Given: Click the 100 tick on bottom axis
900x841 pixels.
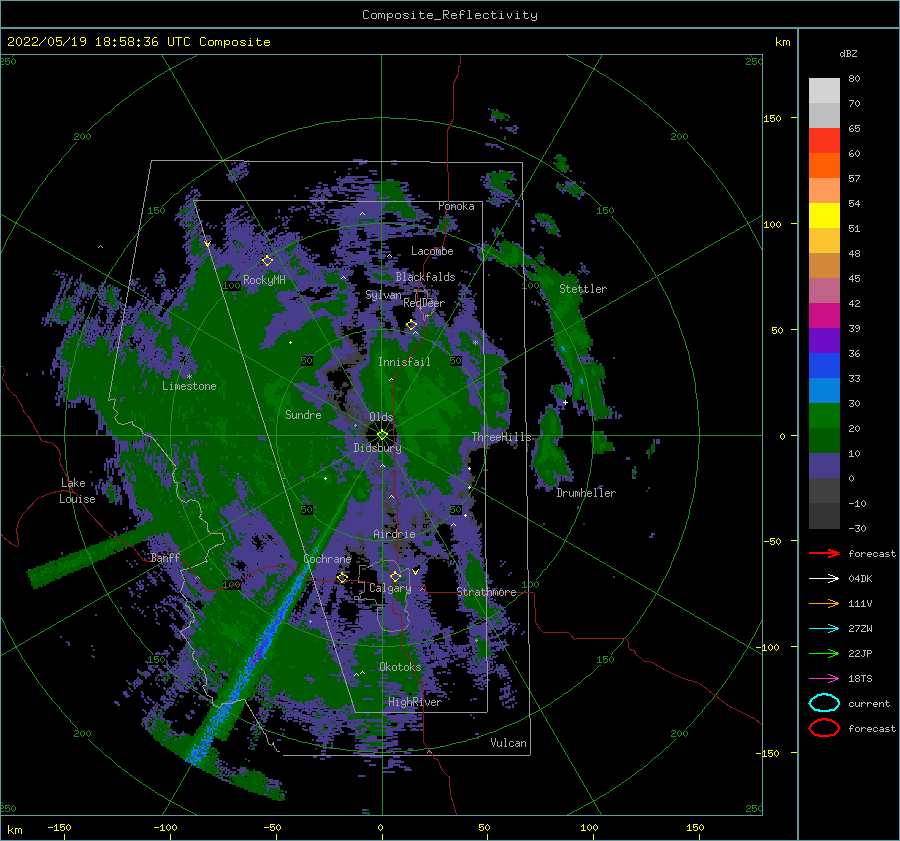Looking at the screenshot, I should tap(589, 827).
